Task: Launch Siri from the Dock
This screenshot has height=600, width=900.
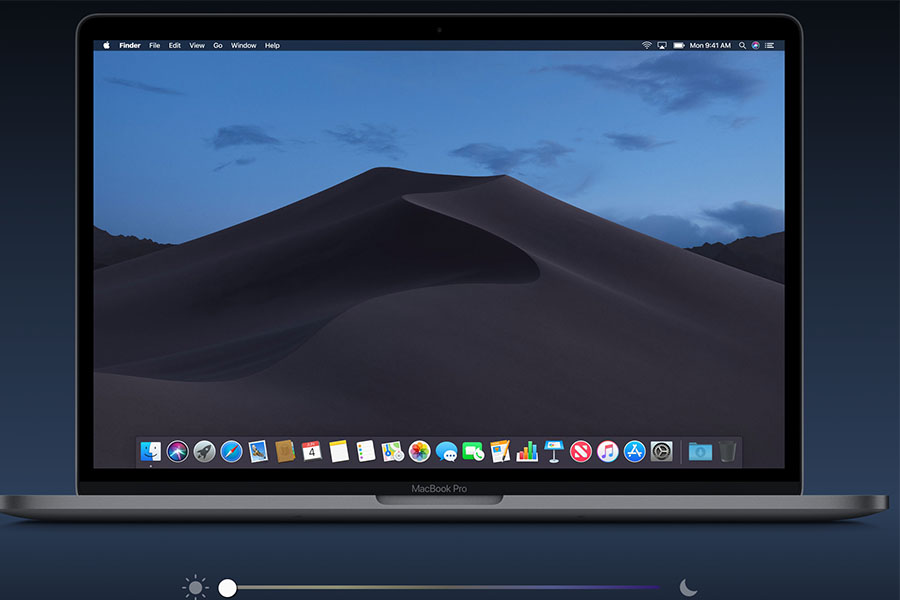Action: click(177, 451)
